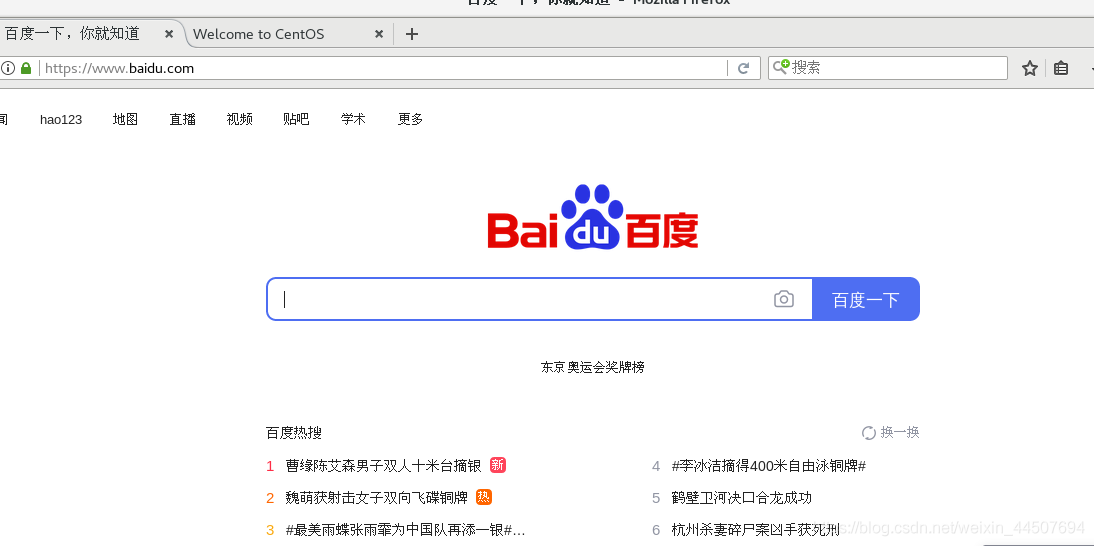Viewport: 1094px width, 546px height.
Task: Click the site information icon in the address bar
Action: coord(8,68)
